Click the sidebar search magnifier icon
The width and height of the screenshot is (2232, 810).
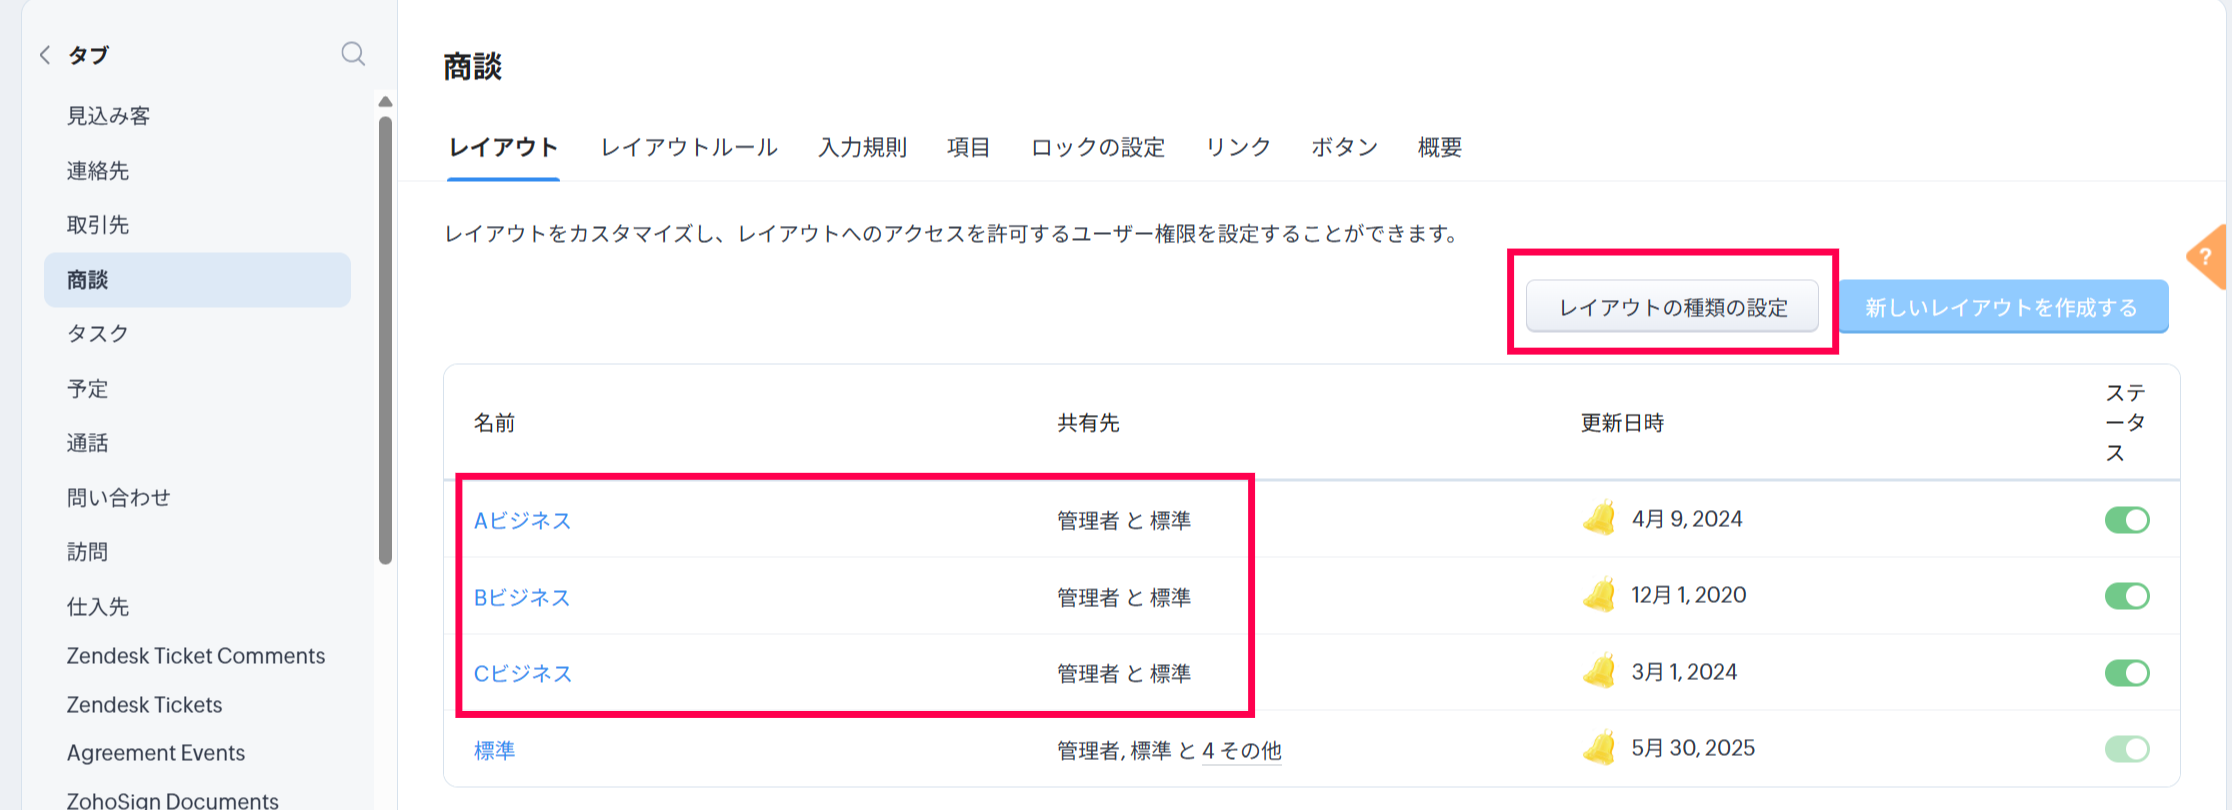tap(353, 54)
